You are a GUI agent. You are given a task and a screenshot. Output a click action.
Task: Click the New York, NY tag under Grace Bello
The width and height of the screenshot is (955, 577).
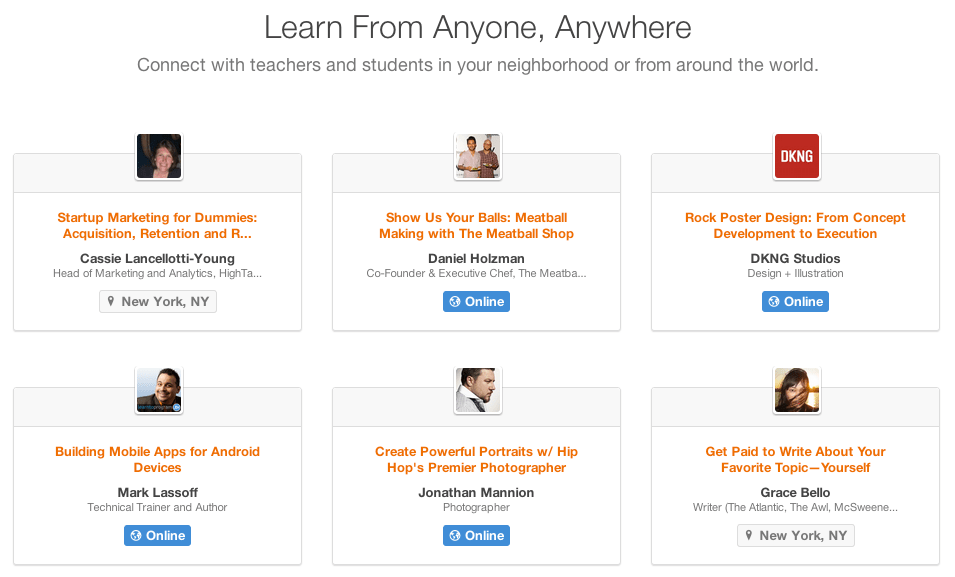tap(796, 535)
